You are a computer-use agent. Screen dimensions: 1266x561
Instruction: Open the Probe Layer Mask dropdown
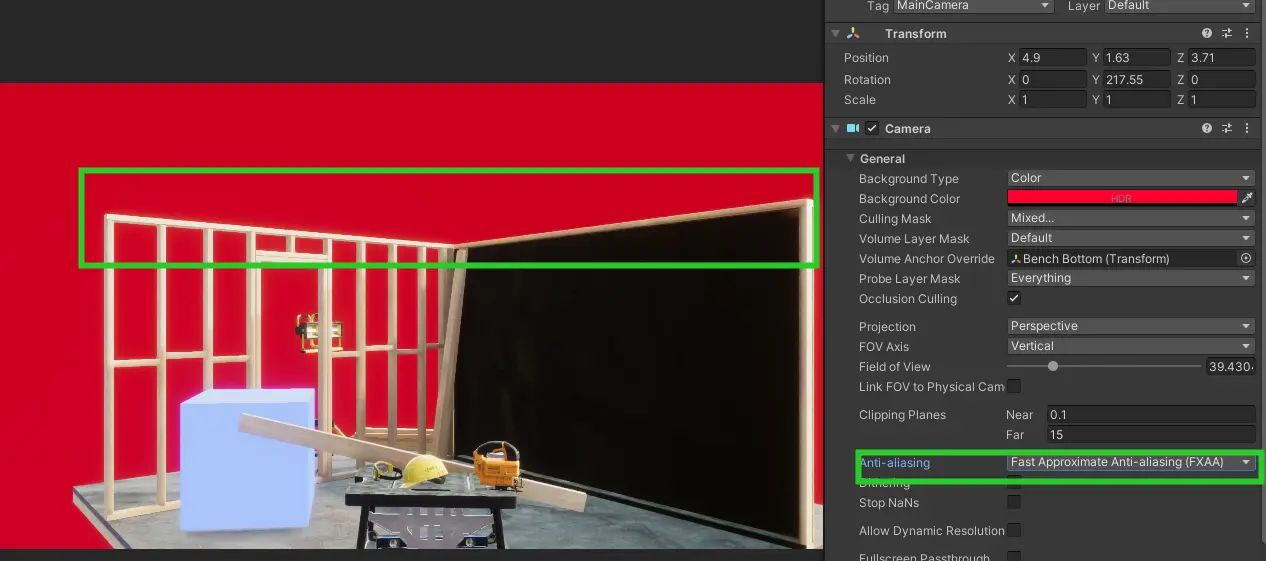1130,278
